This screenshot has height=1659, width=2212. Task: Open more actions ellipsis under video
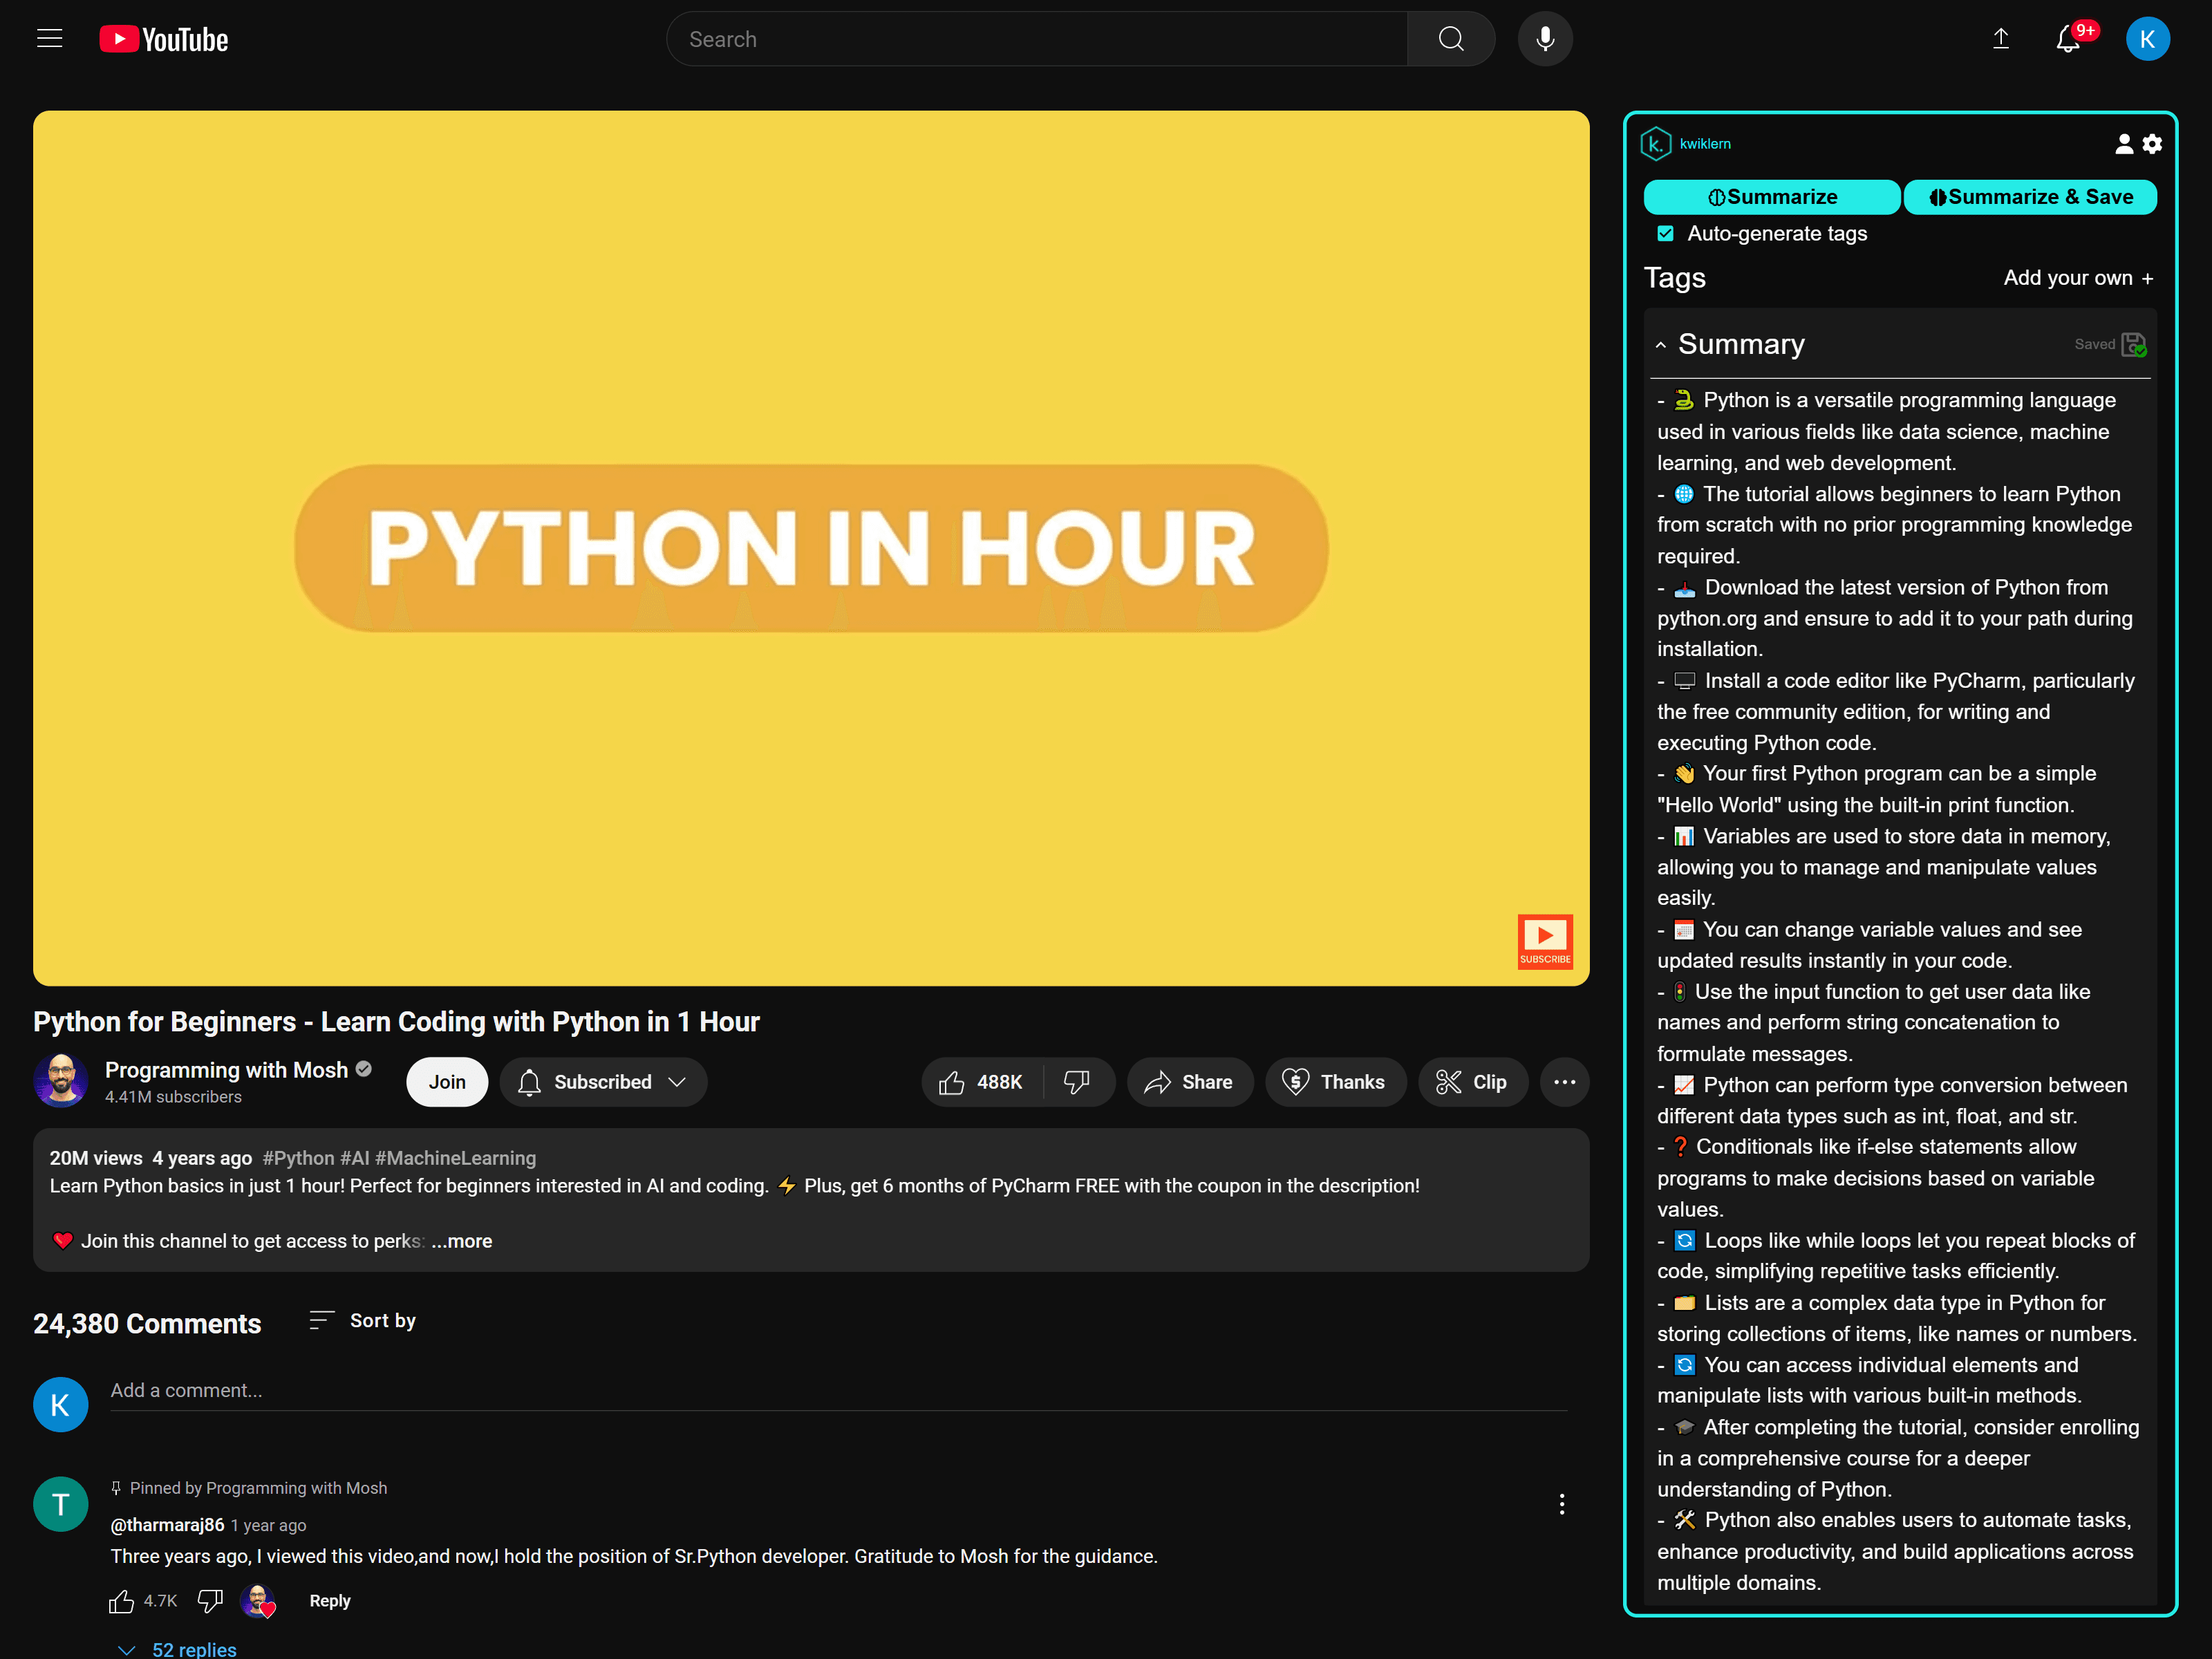[1564, 1082]
